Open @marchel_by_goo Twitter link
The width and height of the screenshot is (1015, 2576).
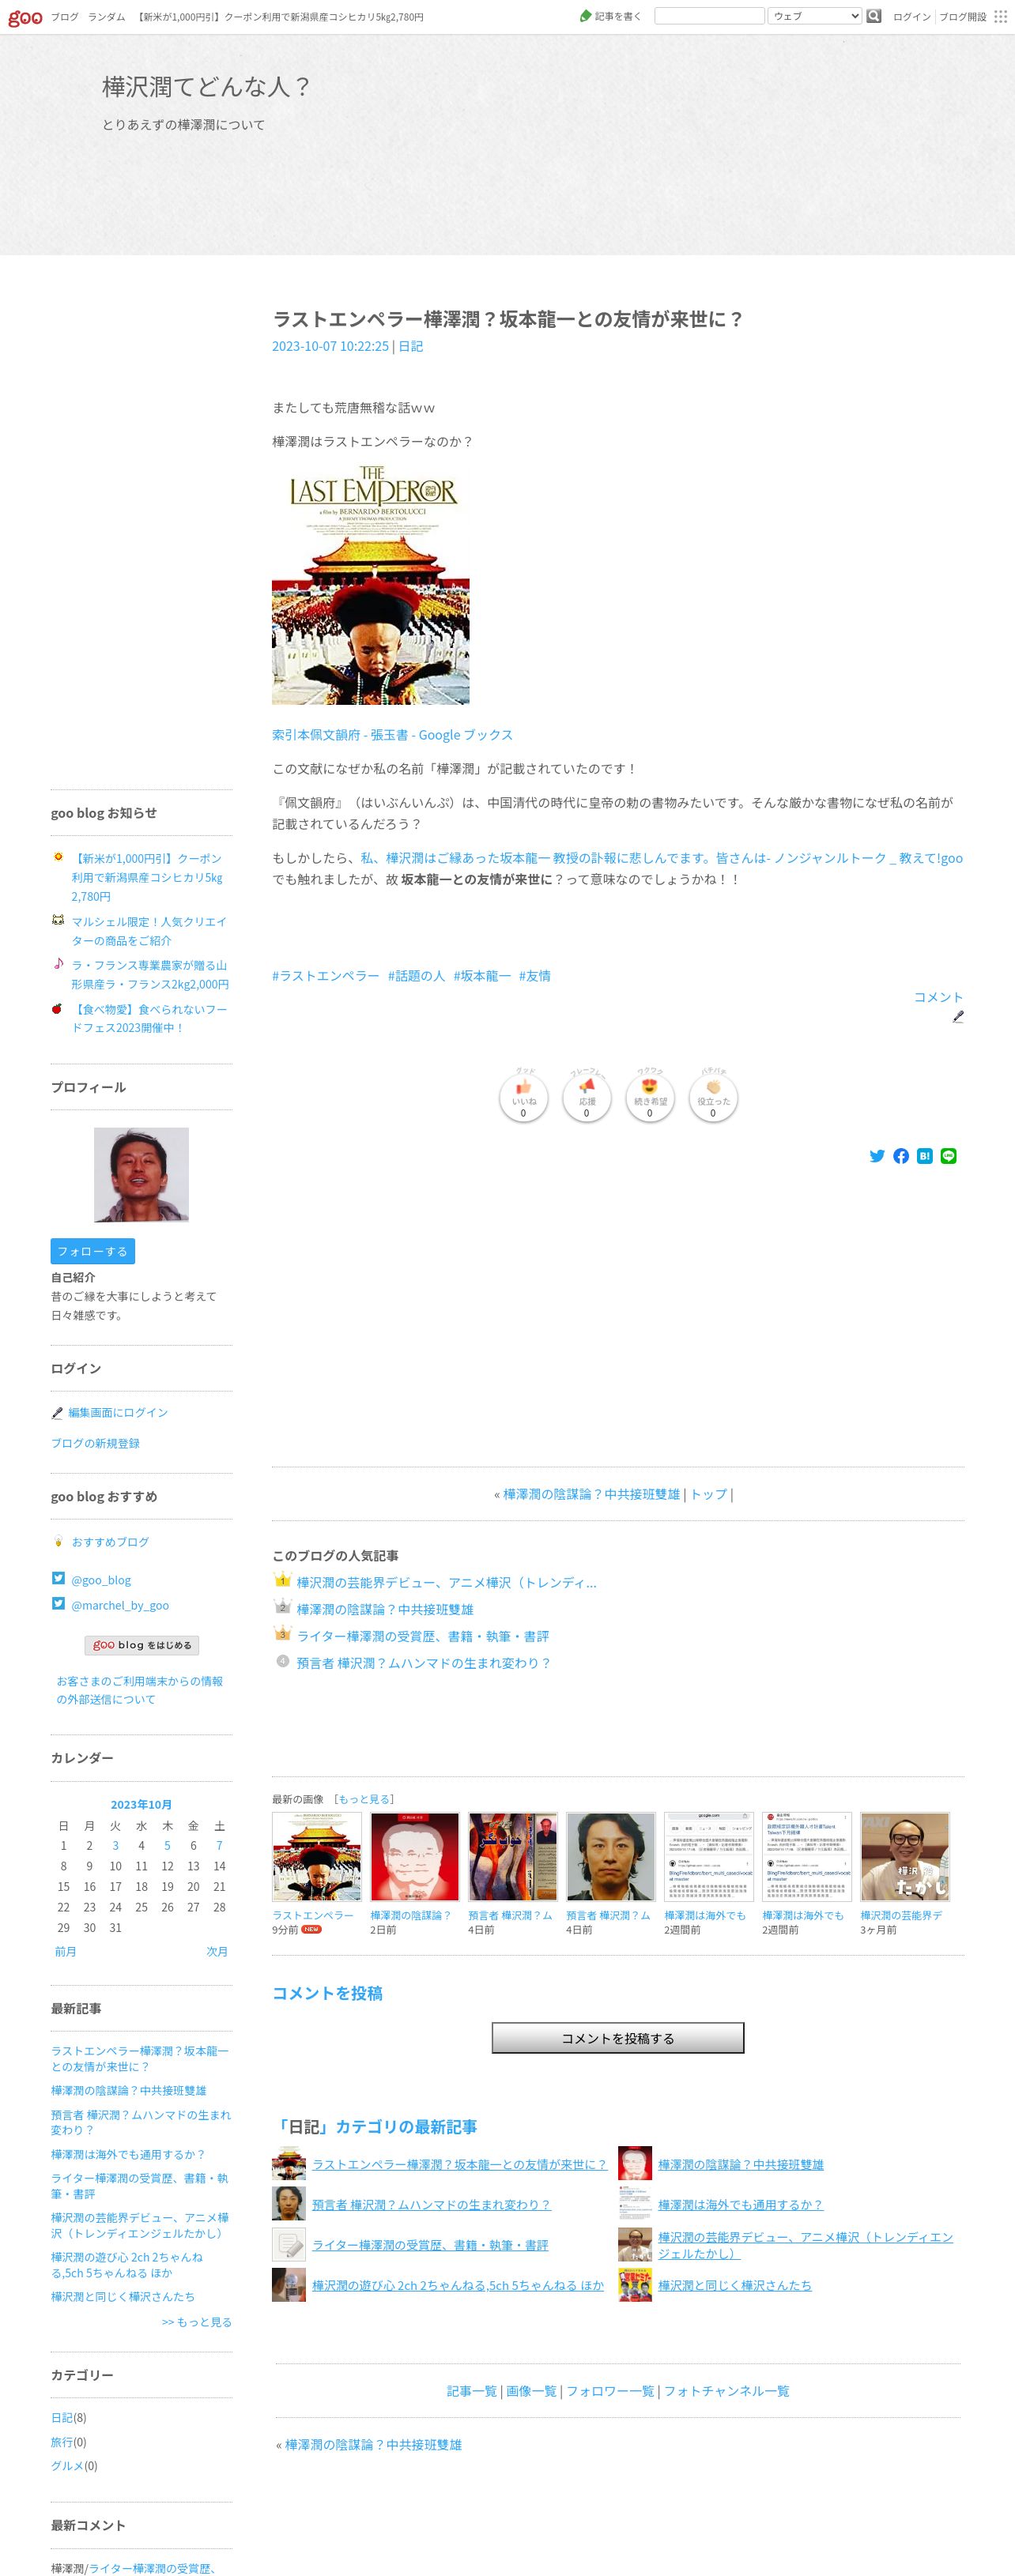(x=120, y=1605)
